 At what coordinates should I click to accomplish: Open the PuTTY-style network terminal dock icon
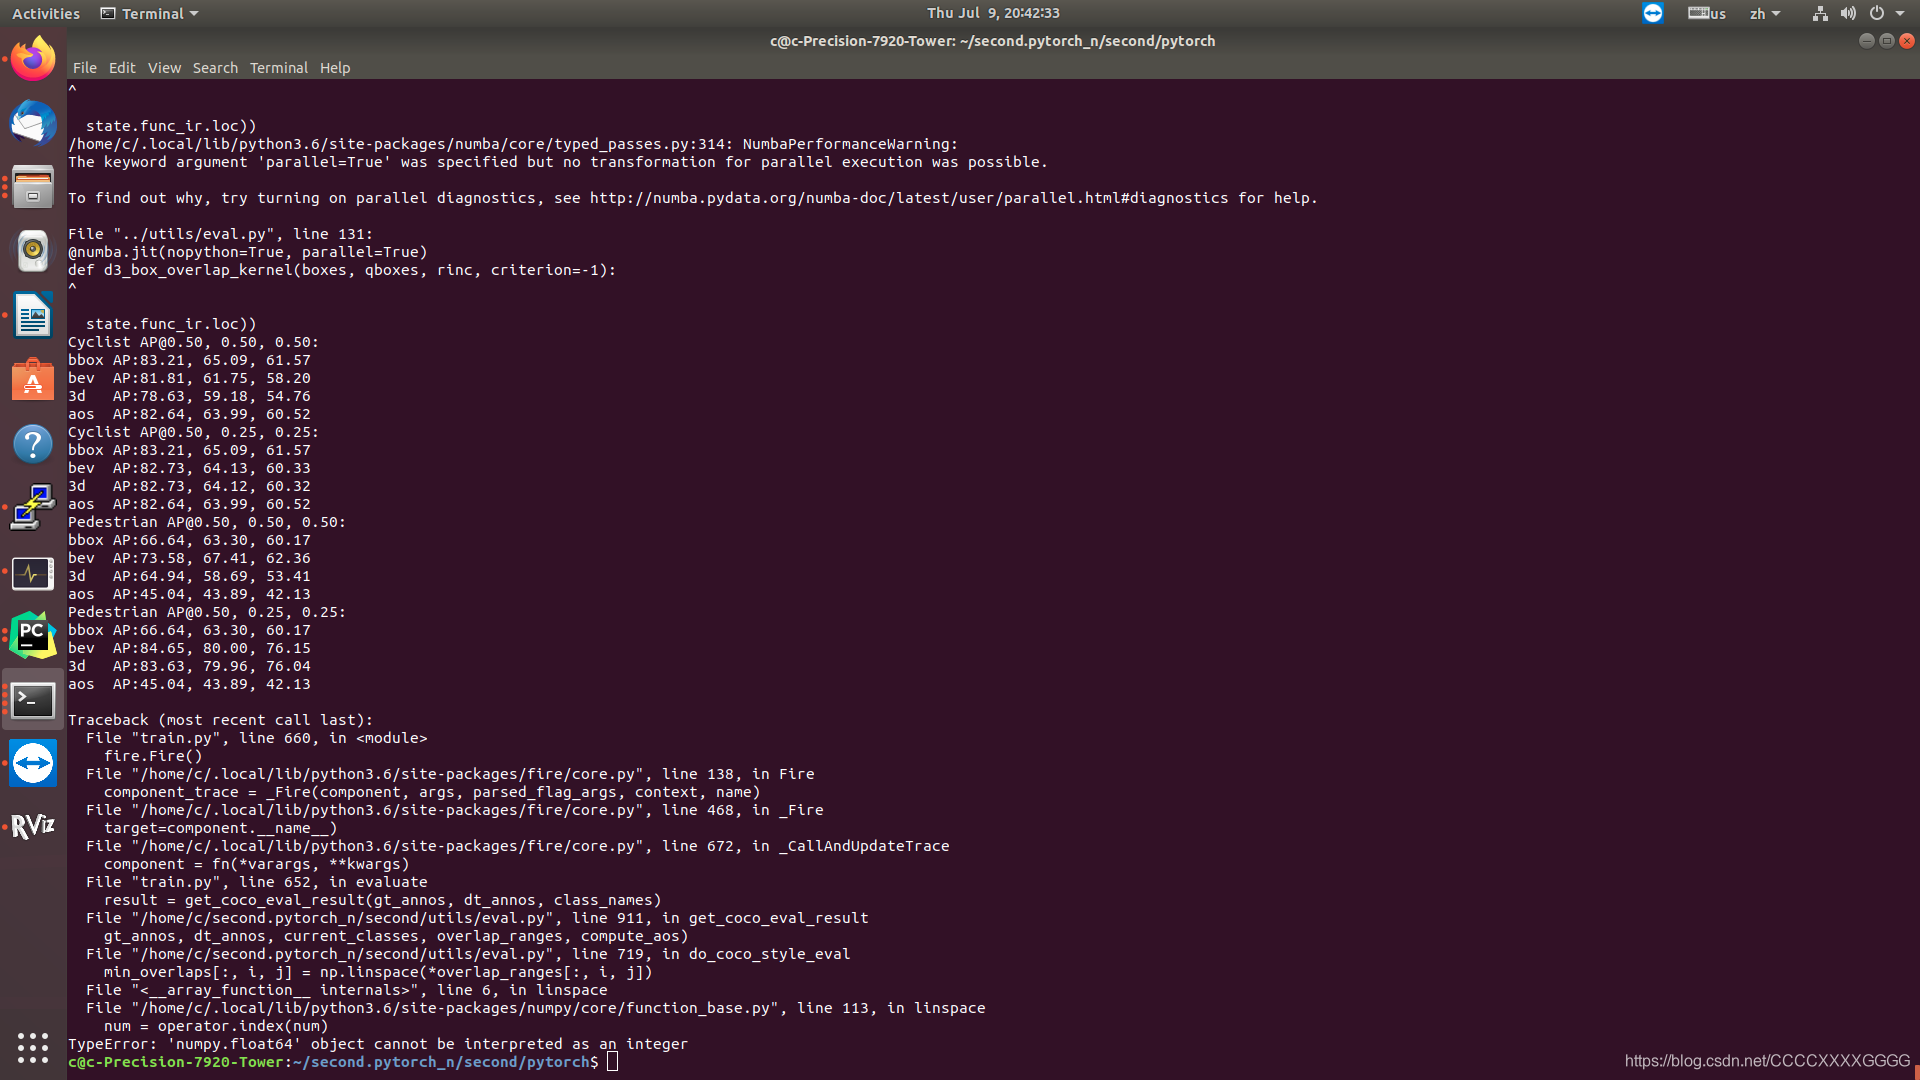coord(33,508)
